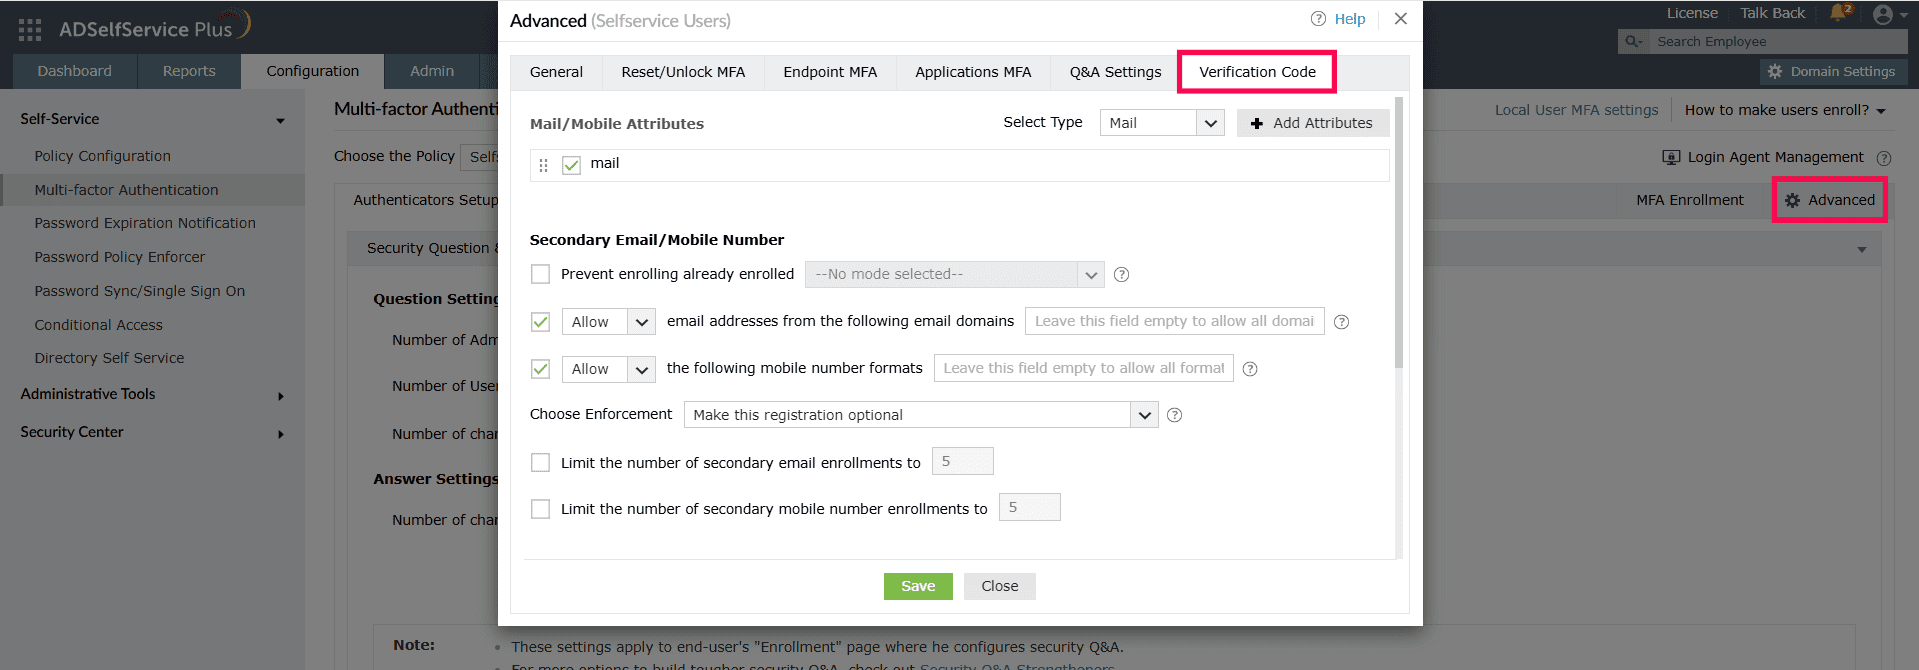Collapse the Self-Service sidebar section
The width and height of the screenshot is (1919, 670).
pyautogui.click(x=281, y=120)
